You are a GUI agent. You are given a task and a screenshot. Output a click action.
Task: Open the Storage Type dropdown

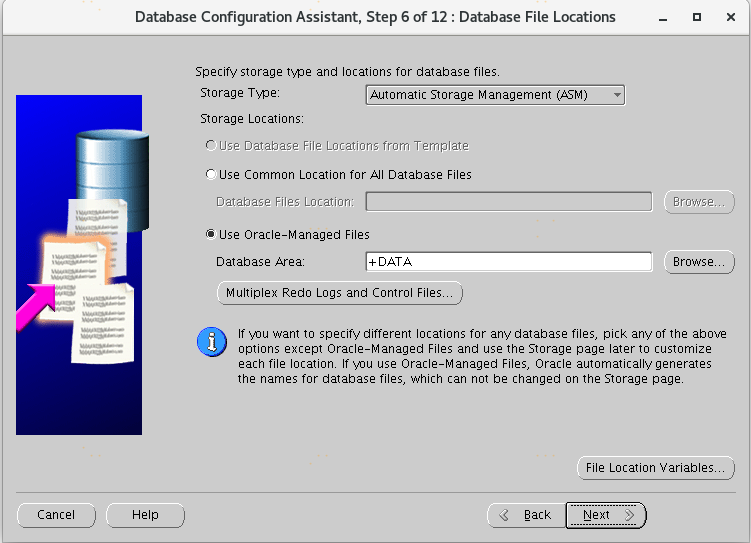[x=495, y=95]
